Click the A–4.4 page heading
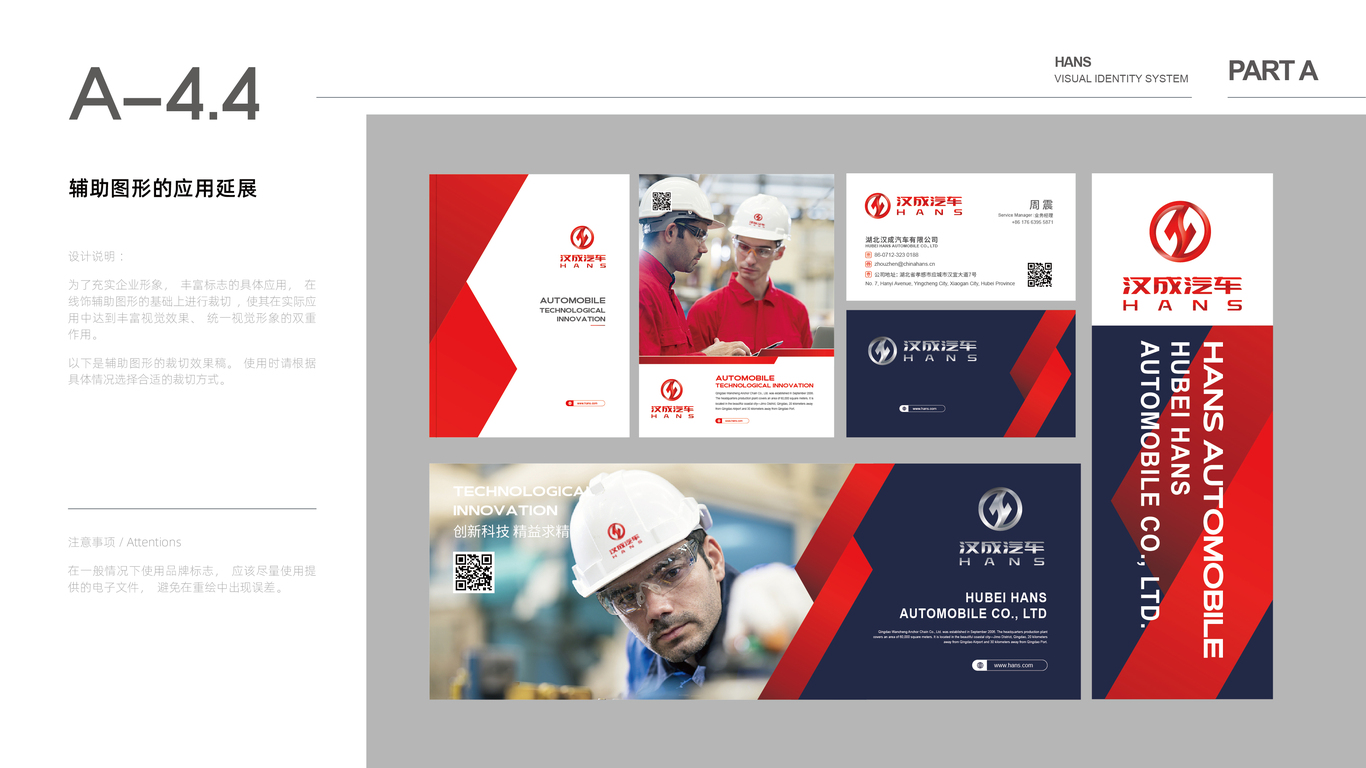 (x=165, y=96)
